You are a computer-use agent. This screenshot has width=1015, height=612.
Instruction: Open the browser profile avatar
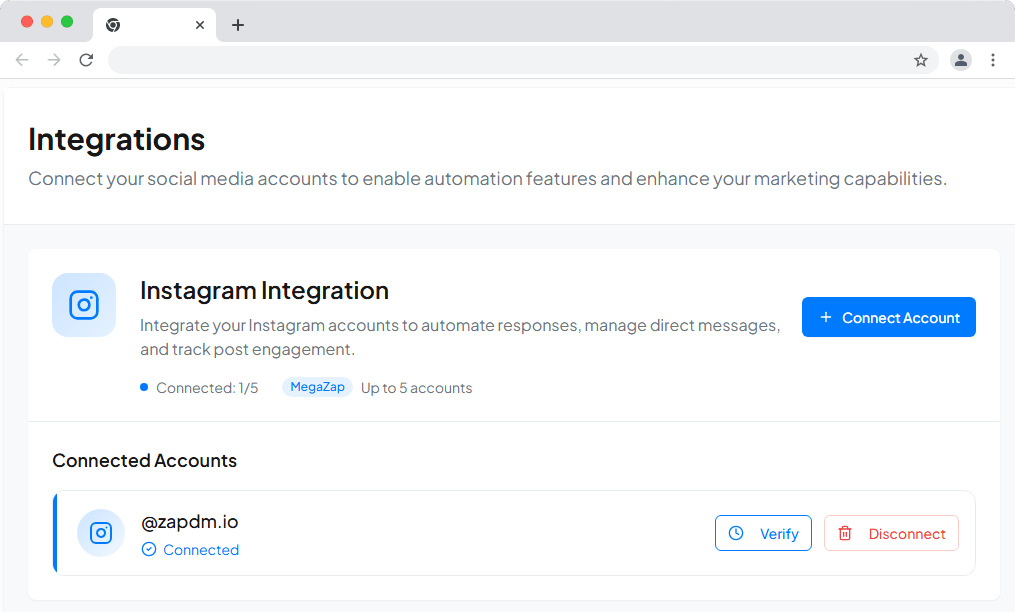point(961,60)
